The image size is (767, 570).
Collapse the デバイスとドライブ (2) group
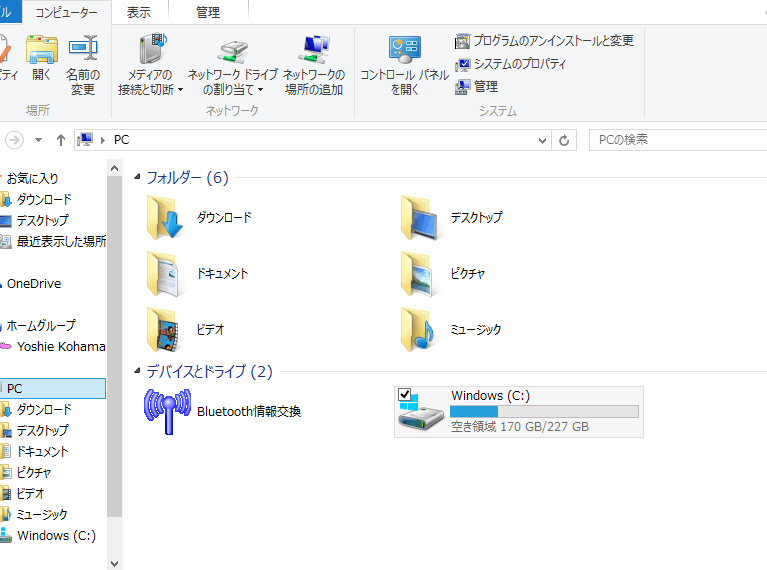pos(138,372)
